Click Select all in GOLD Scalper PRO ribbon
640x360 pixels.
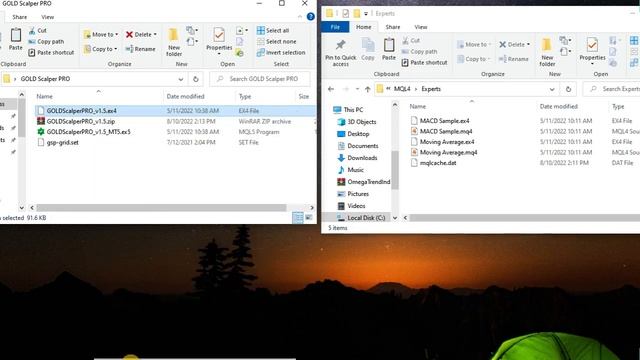[273, 31]
